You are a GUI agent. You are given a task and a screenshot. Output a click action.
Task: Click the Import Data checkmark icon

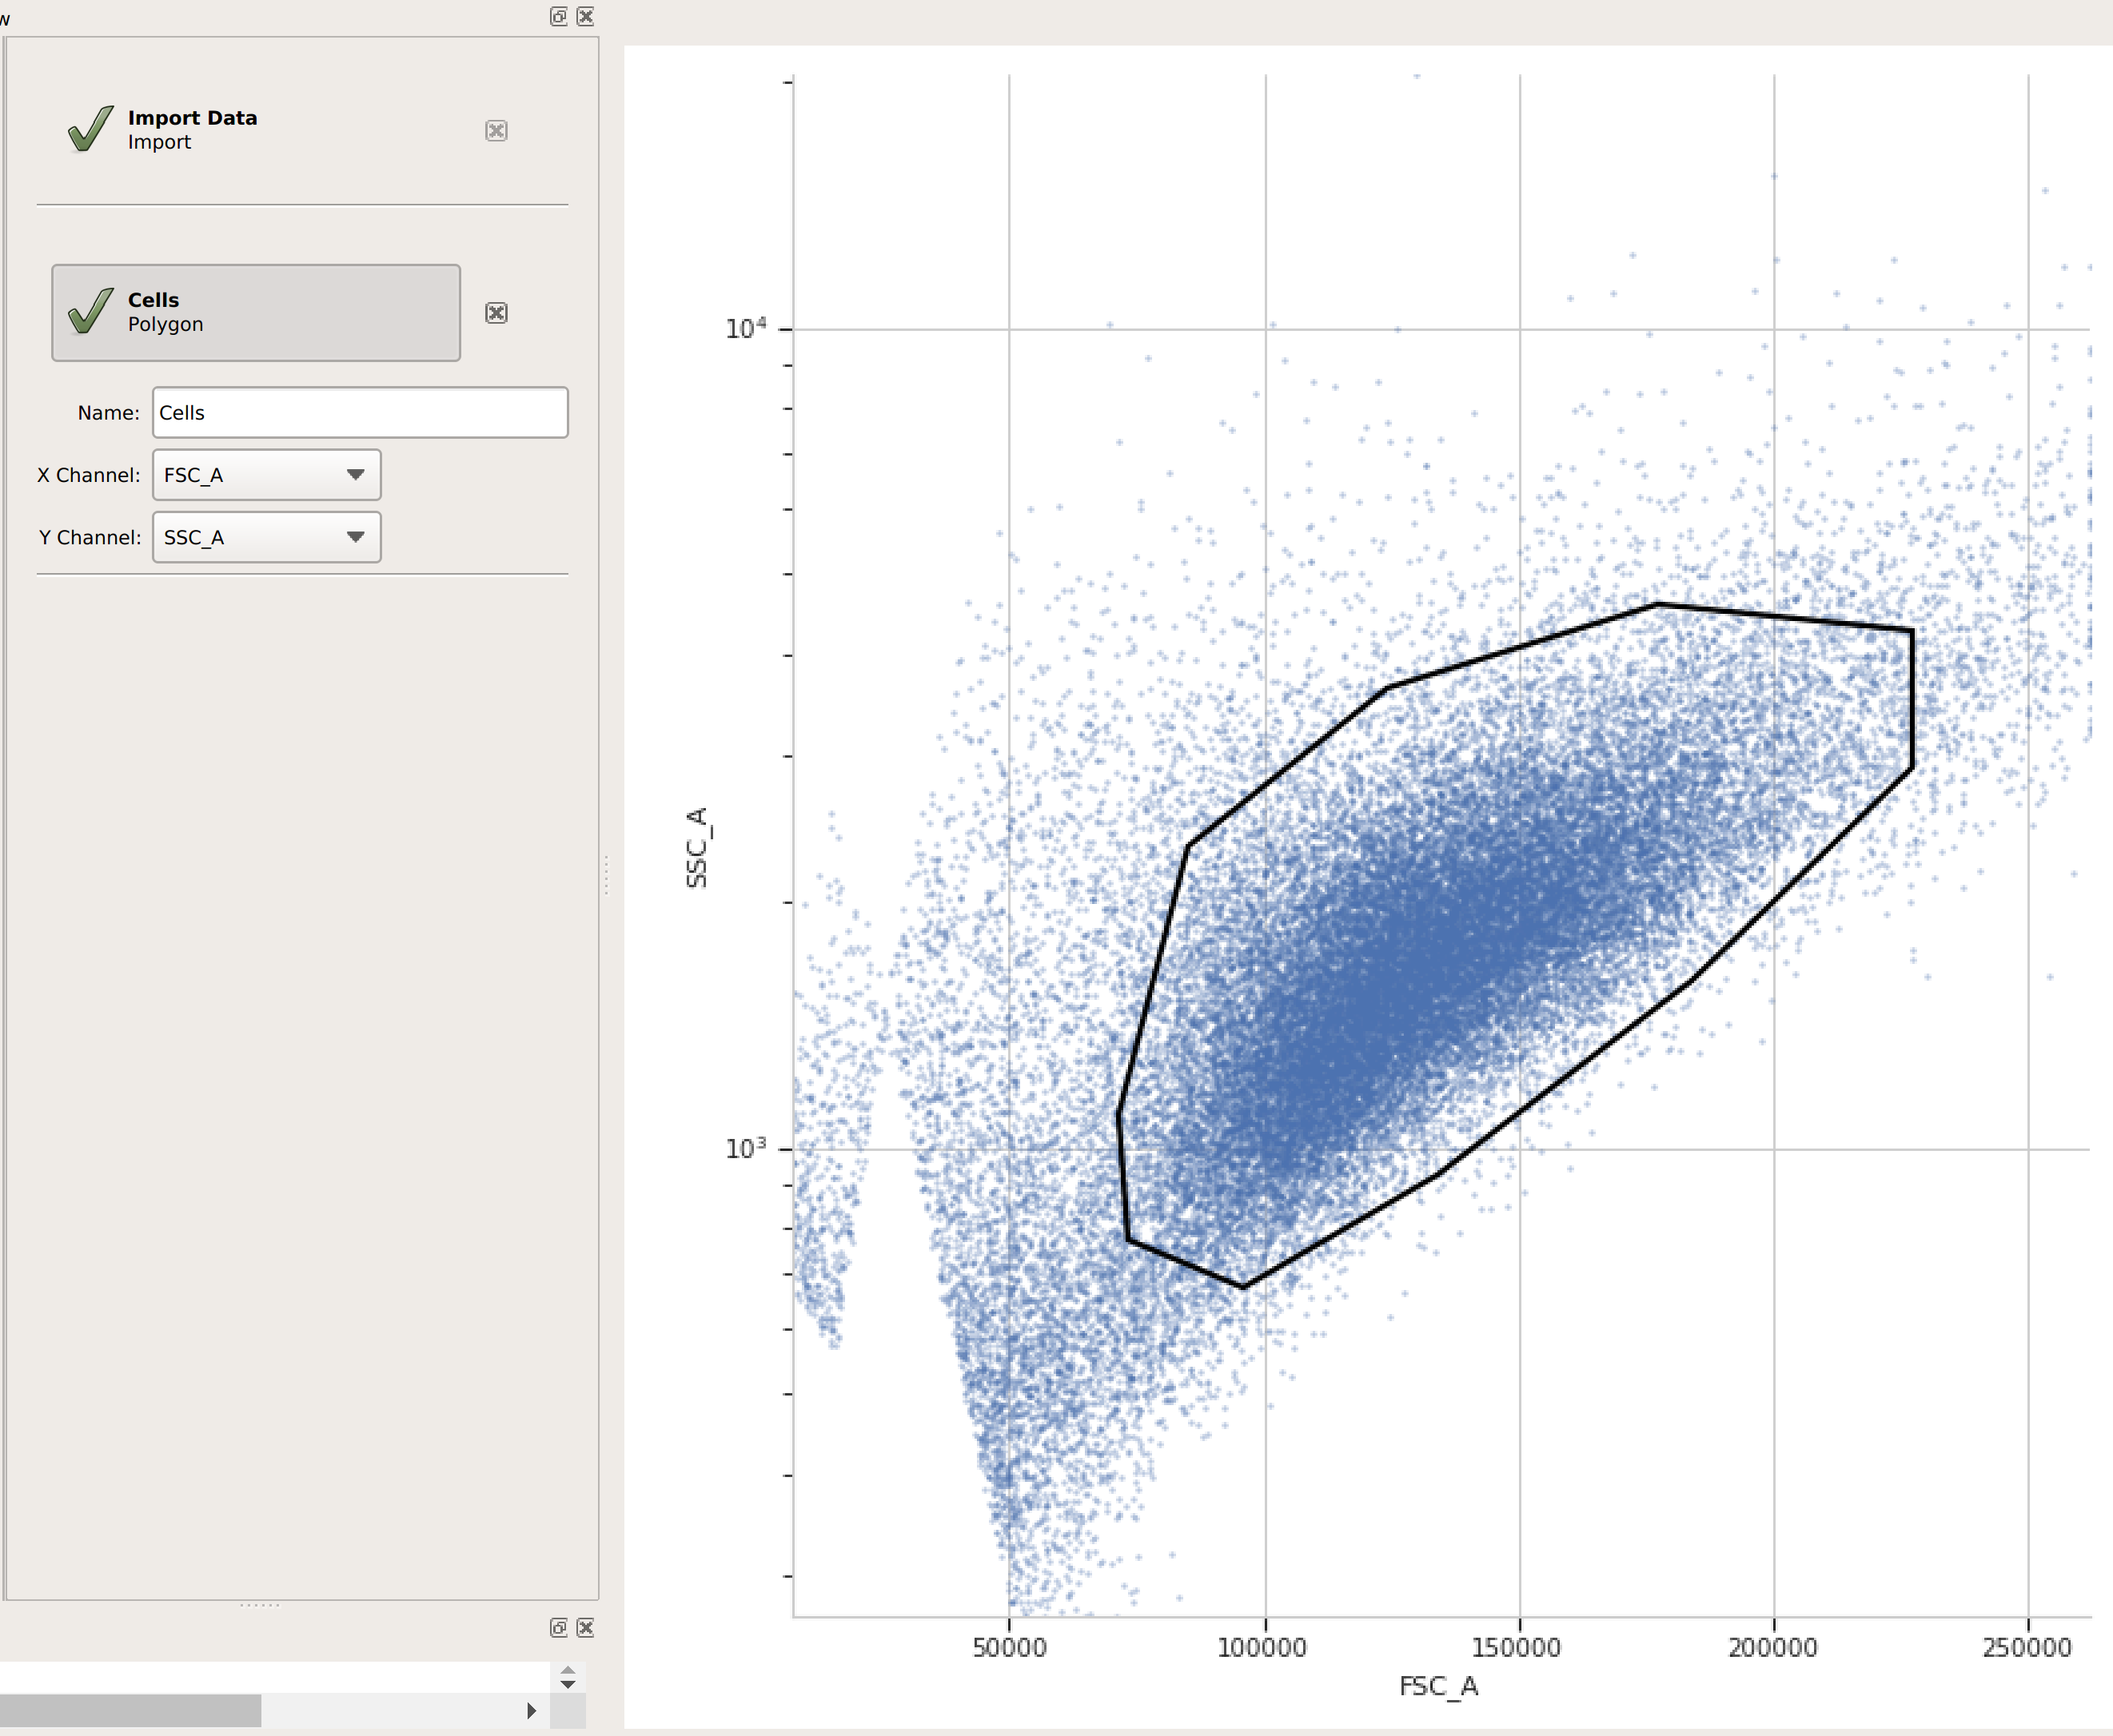click(x=91, y=129)
